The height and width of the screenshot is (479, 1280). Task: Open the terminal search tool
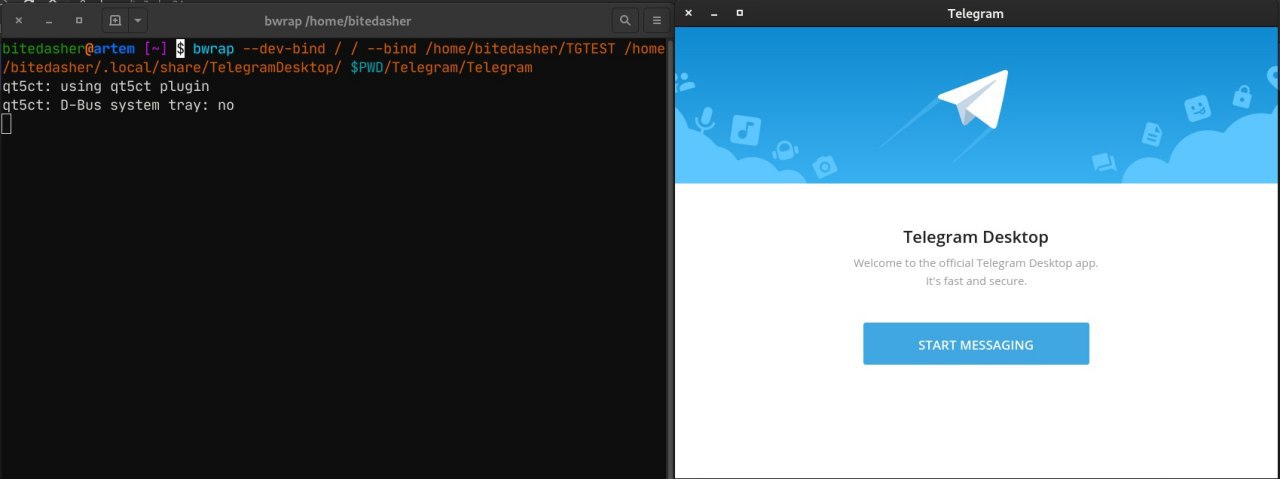[625, 20]
